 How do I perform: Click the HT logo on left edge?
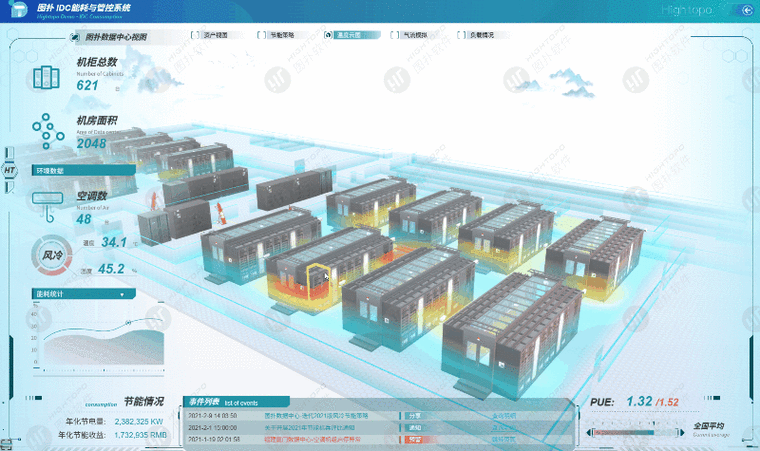point(9,170)
